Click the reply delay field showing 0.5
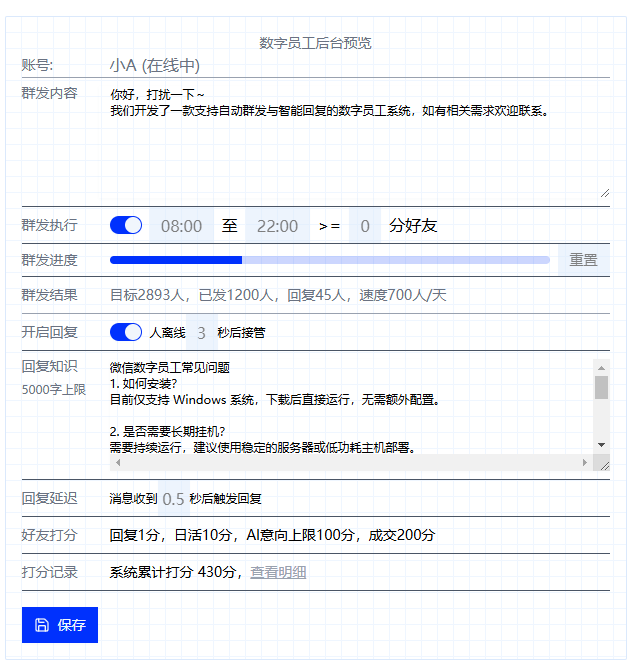633x672 pixels. 174,498
